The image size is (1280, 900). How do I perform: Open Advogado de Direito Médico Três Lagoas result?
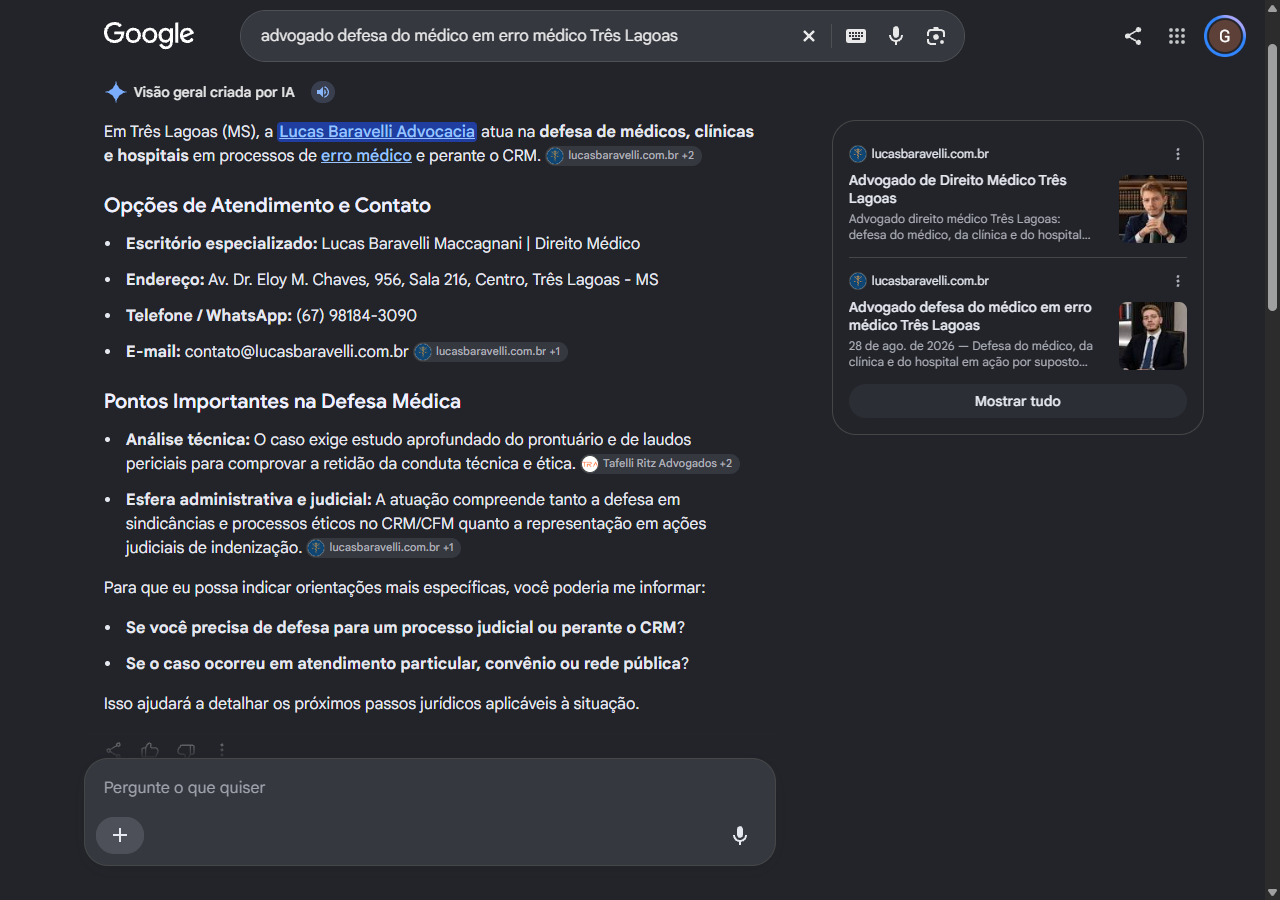coord(958,189)
